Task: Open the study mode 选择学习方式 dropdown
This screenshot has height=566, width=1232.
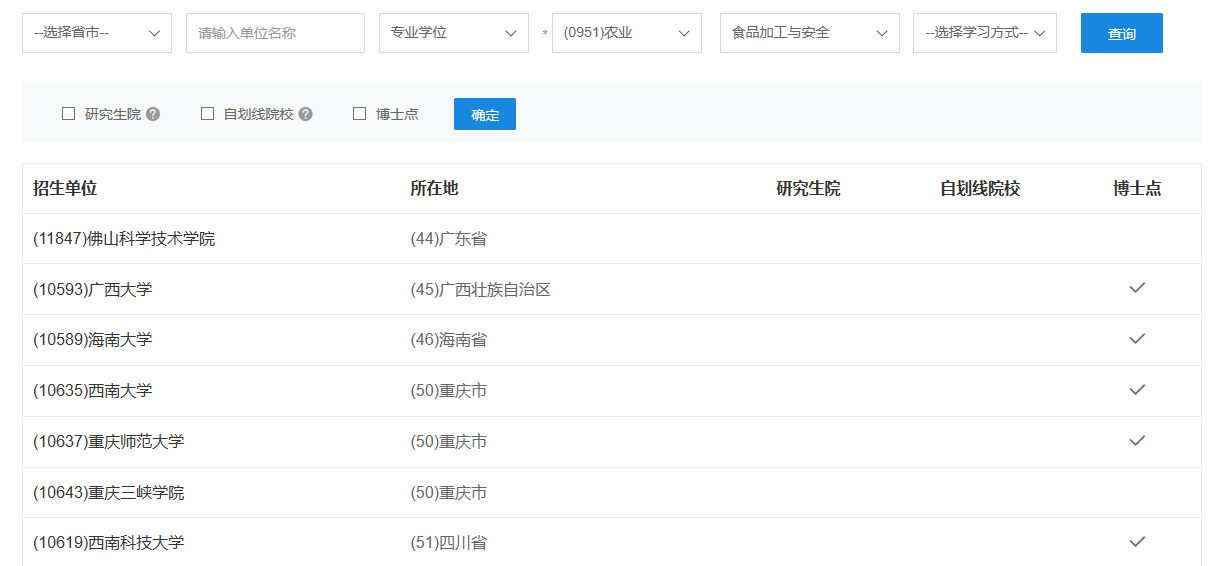Action: tap(985, 33)
